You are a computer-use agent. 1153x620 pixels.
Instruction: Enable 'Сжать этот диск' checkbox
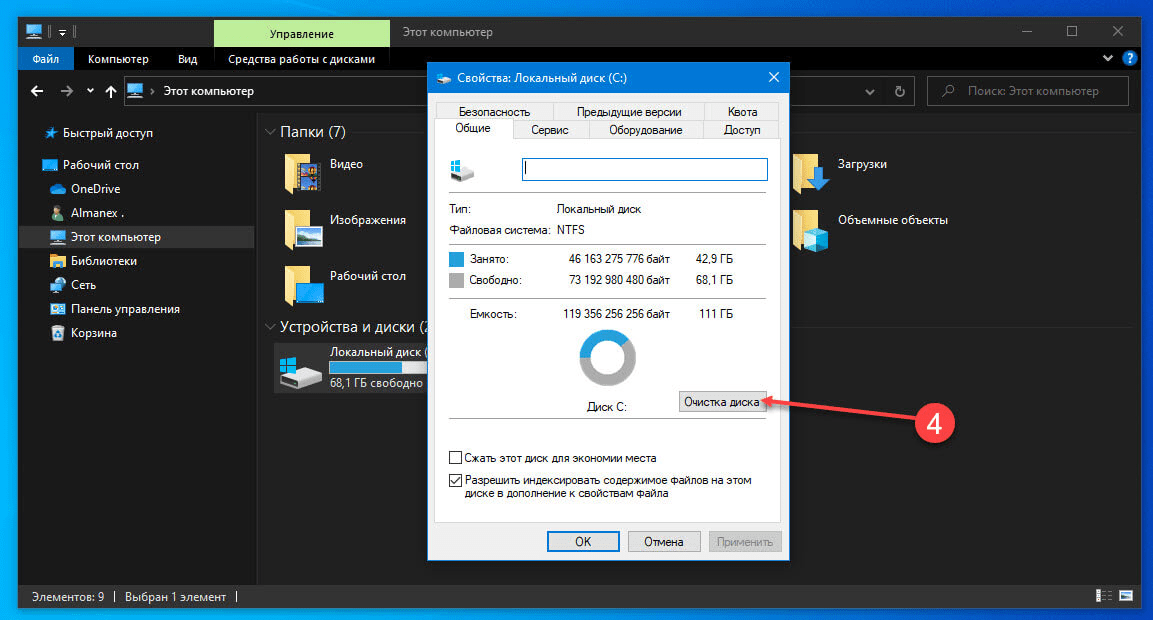pyautogui.click(x=456, y=458)
